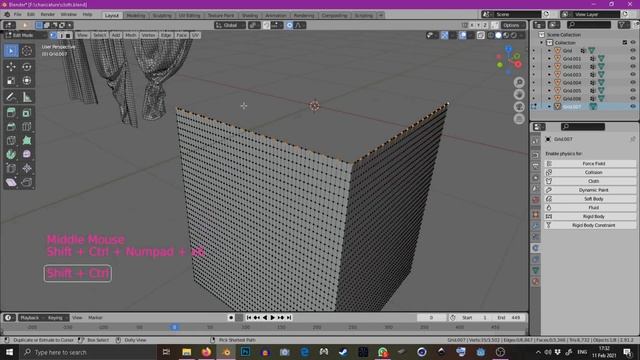Image resolution: width=640 pixels, height=360 pixels.
Task: Uncheck the Collection exclude checkbox
Action: 625,42
